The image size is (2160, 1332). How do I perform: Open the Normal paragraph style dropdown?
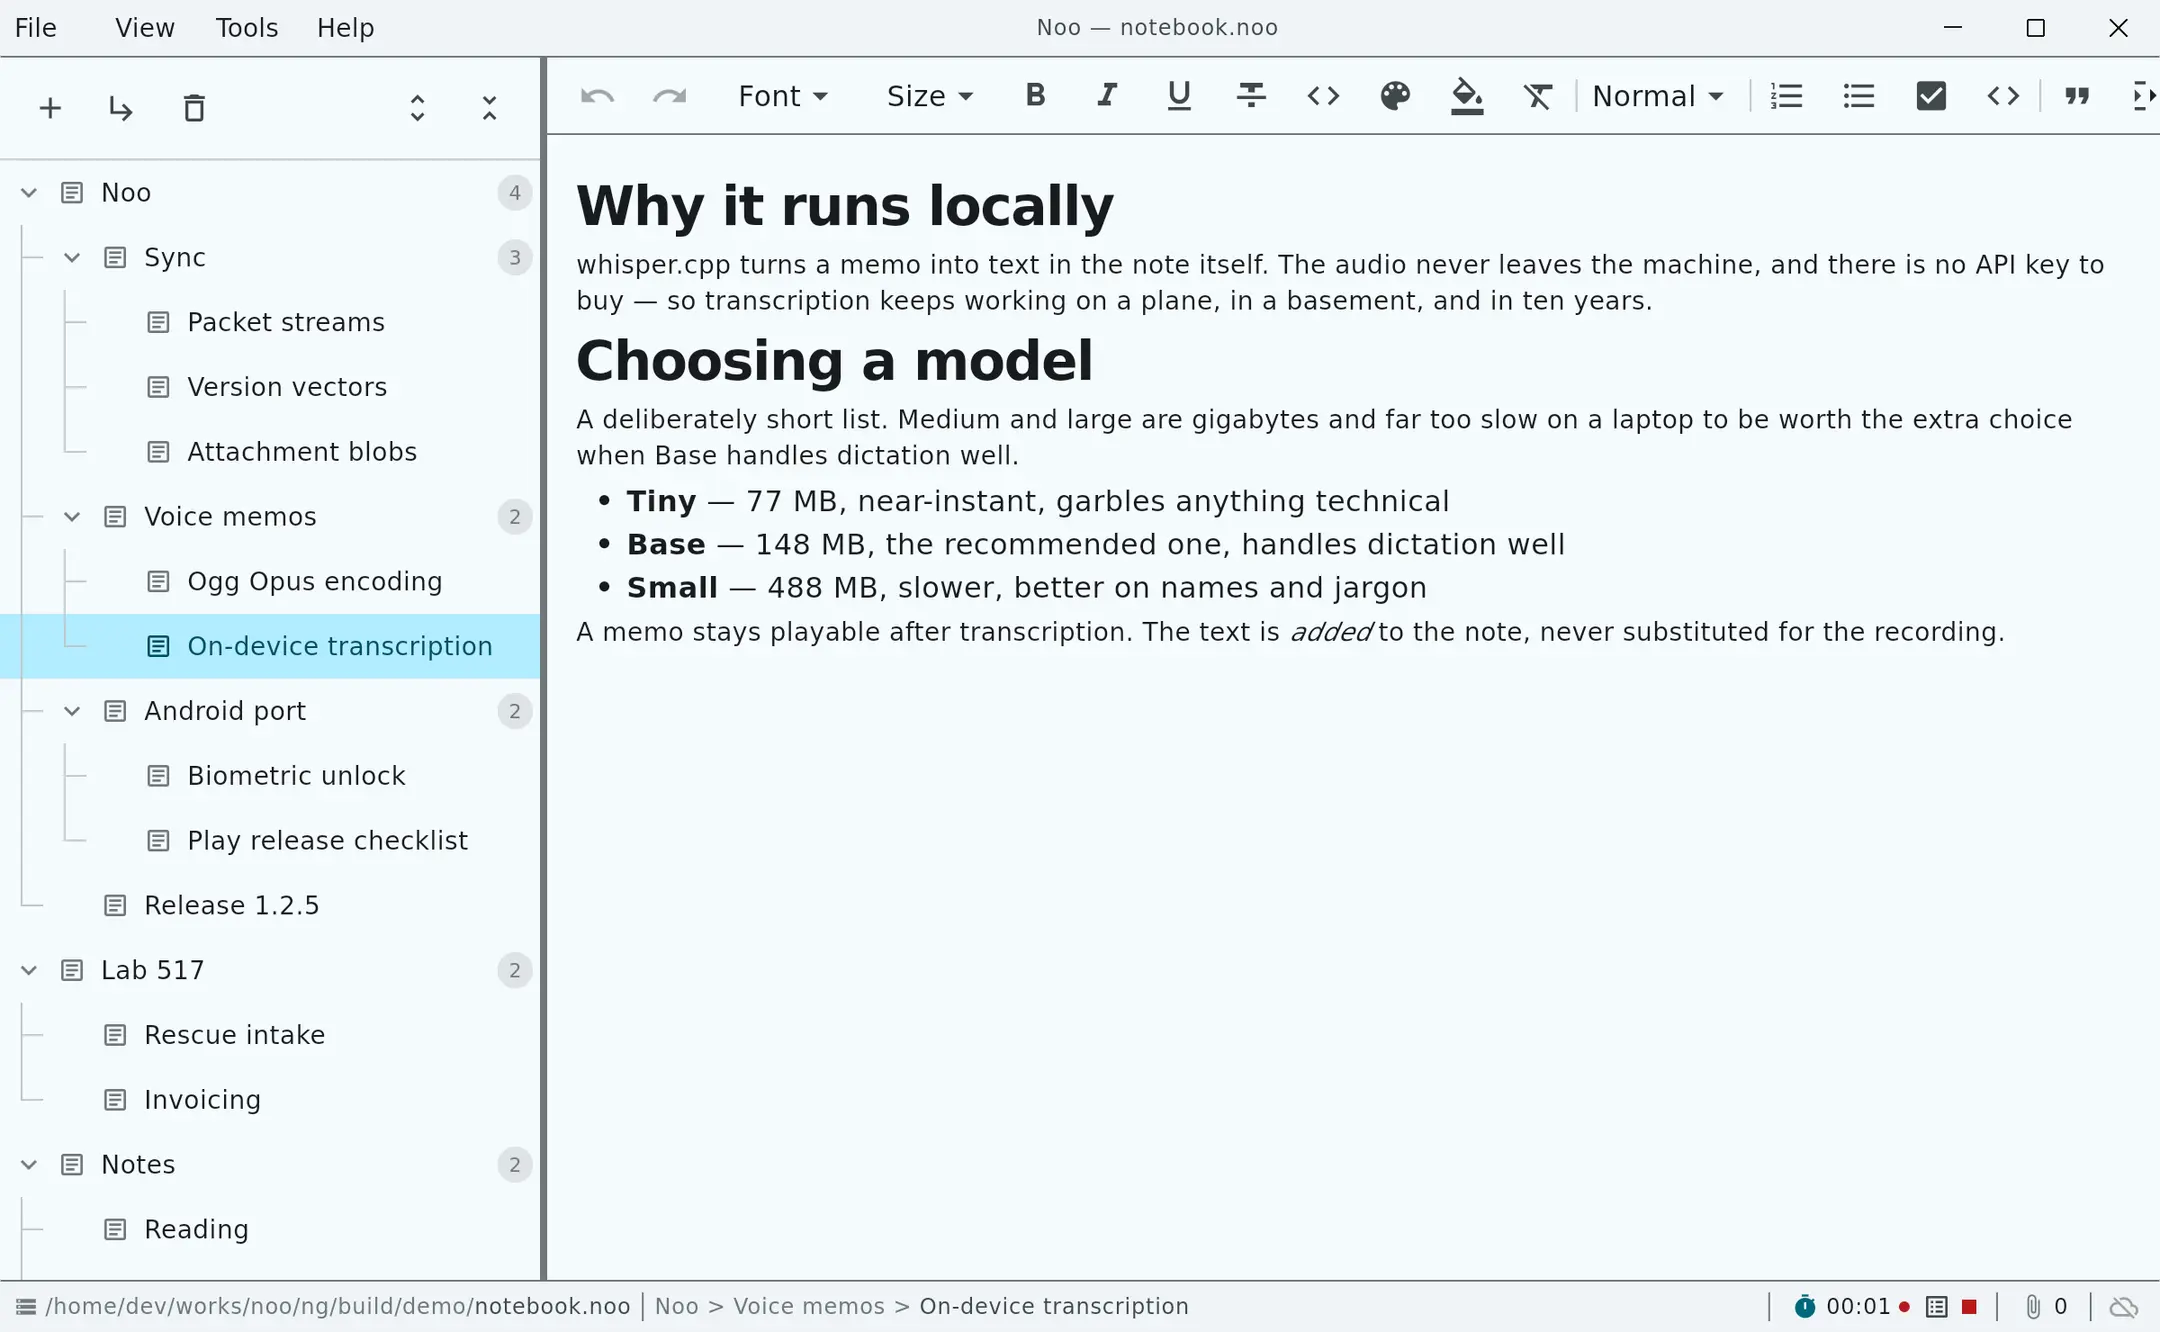coord(1658,96)
